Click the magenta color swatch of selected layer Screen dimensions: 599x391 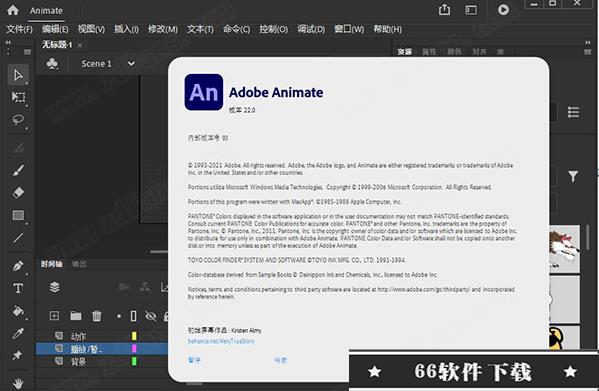click(x=134, y=348)
